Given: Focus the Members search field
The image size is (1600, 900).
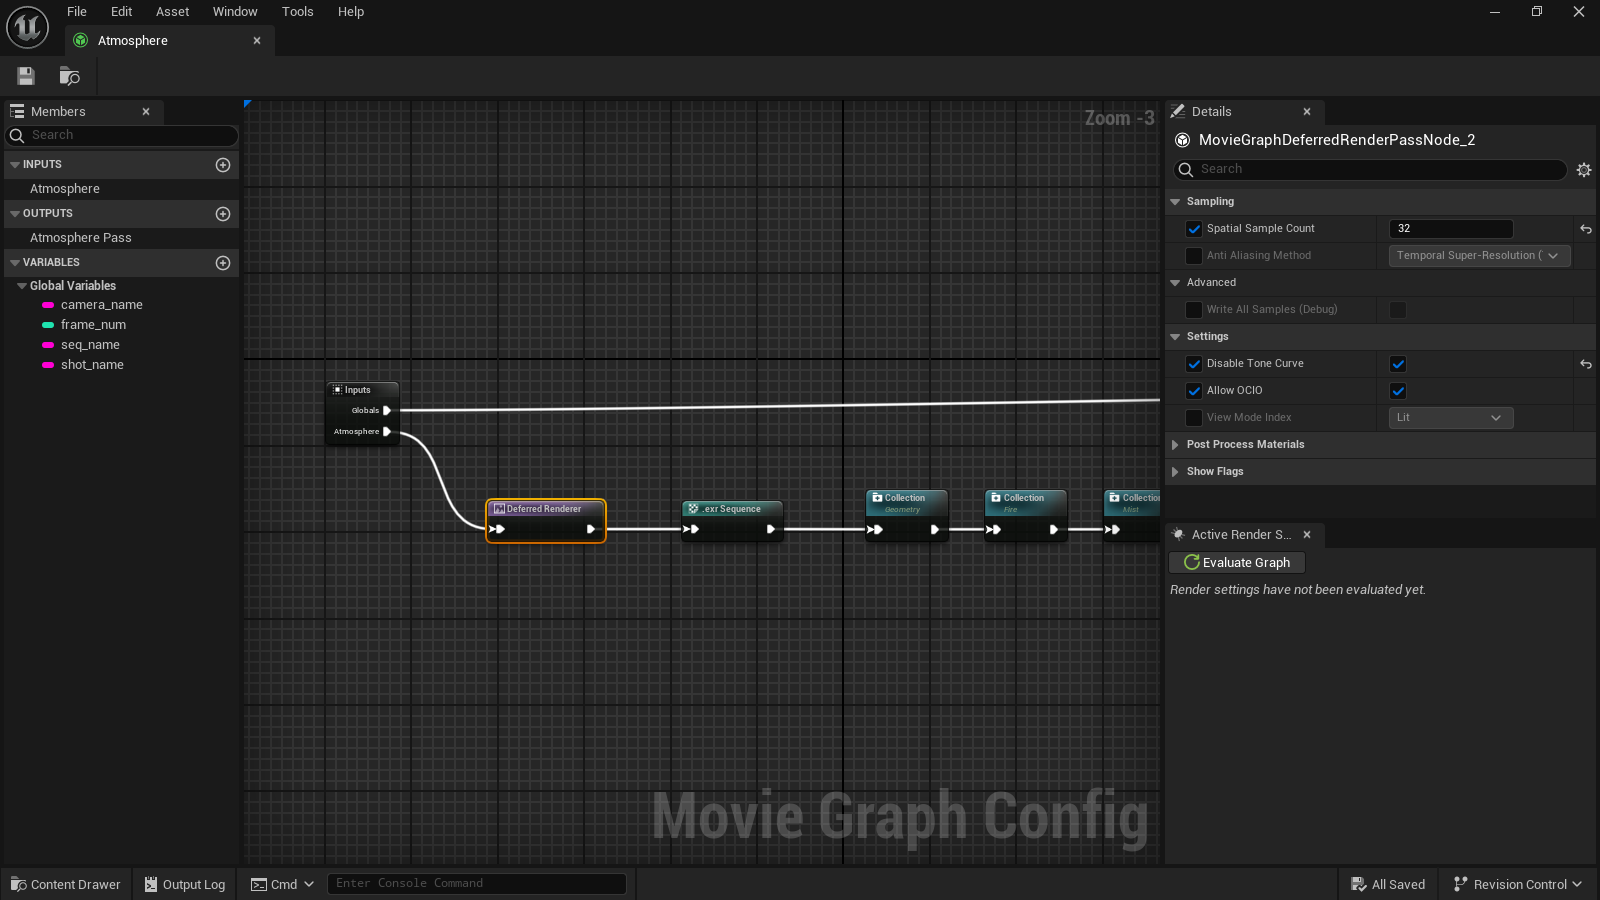Looking at the screenshot, I should 122,135.
